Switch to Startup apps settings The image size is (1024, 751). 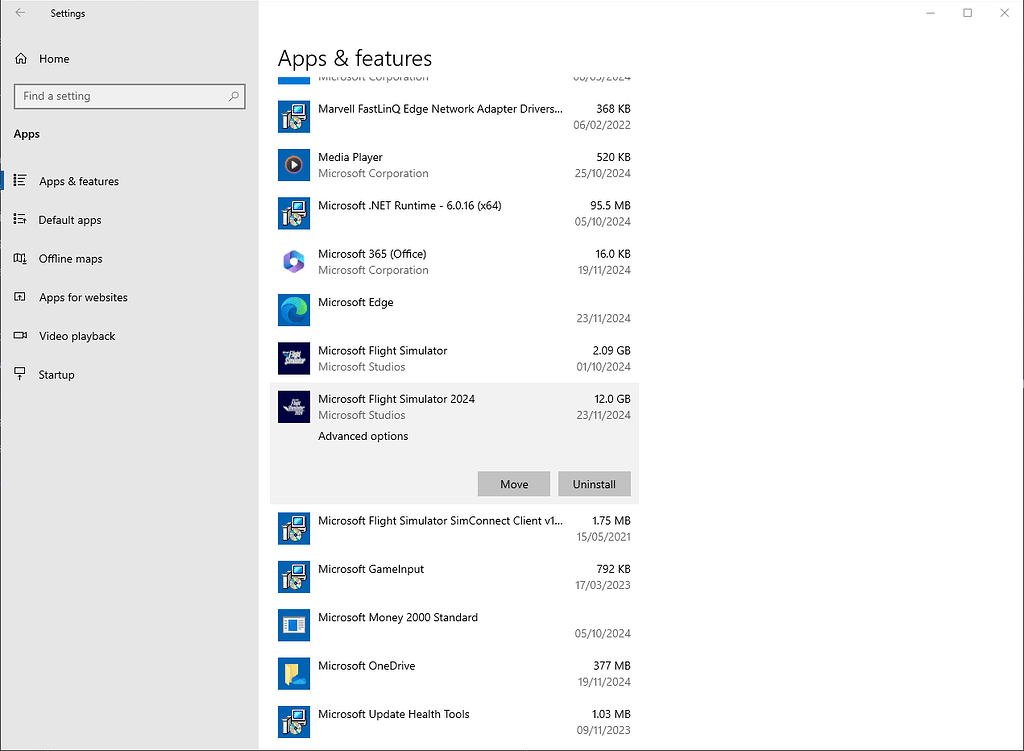pyautogui.click(x=56, y=375)
